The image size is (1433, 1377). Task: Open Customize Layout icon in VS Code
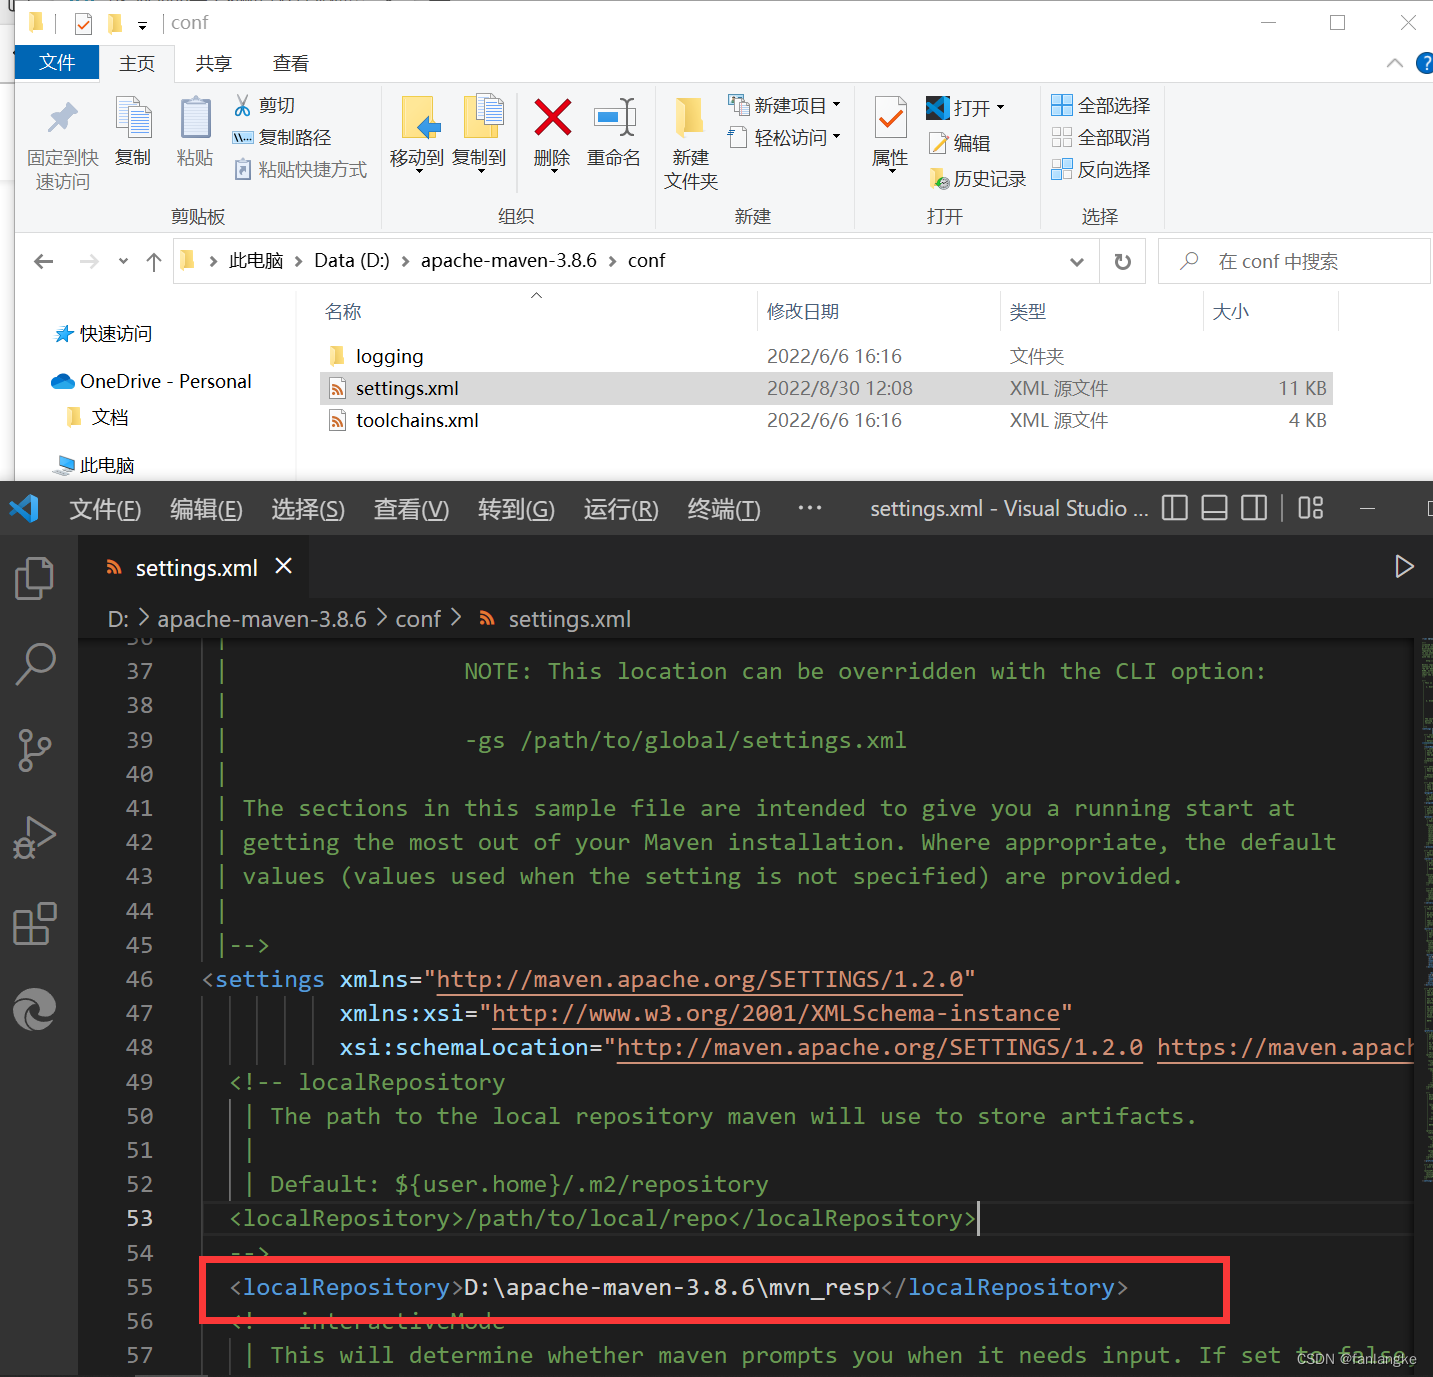coord(1310,508)
